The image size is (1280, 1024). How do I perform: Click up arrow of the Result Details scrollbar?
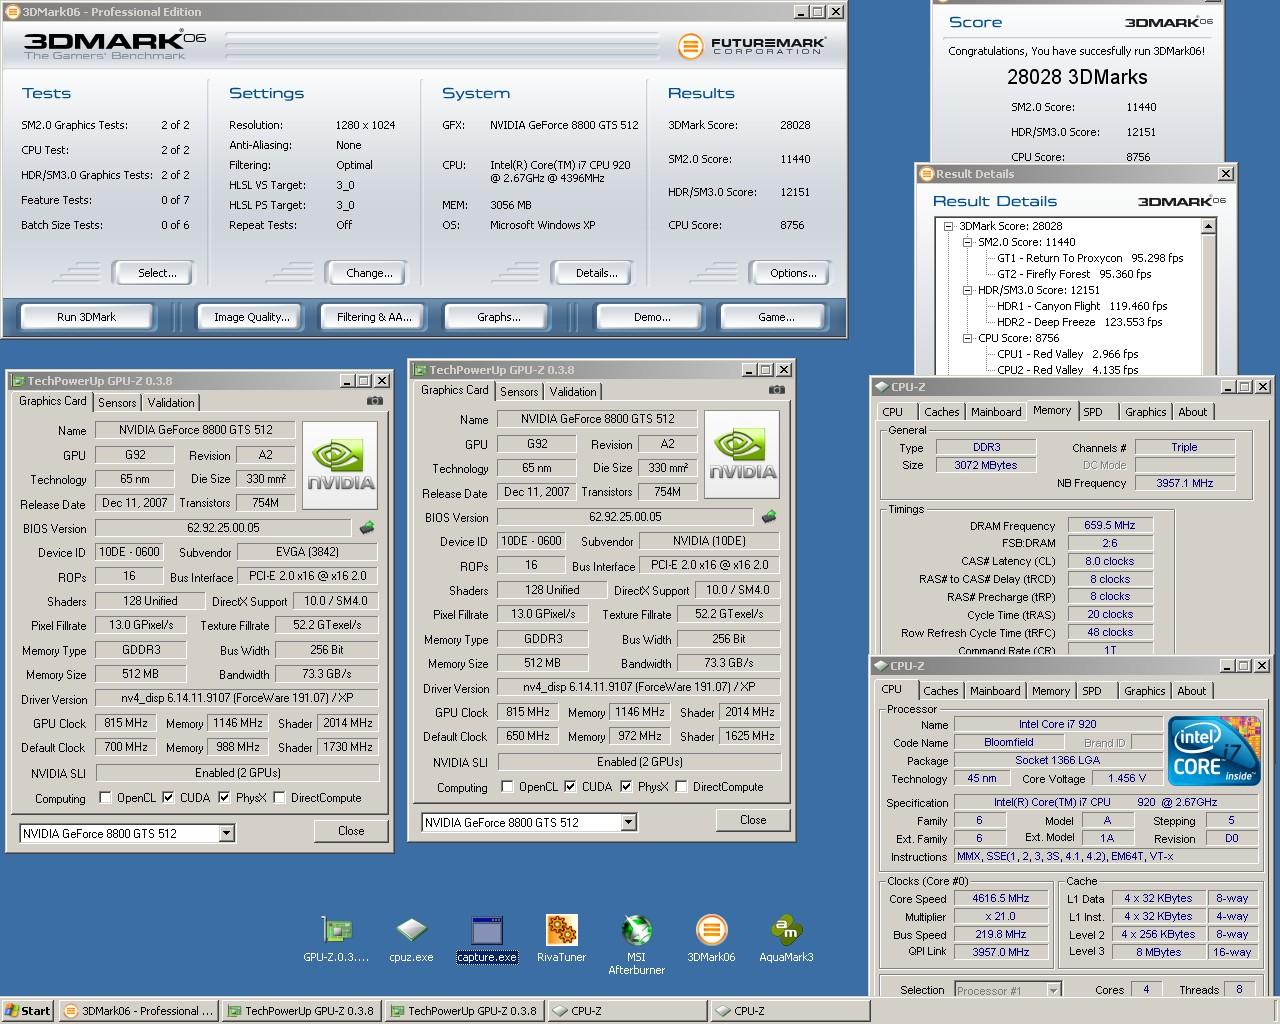1208,226
